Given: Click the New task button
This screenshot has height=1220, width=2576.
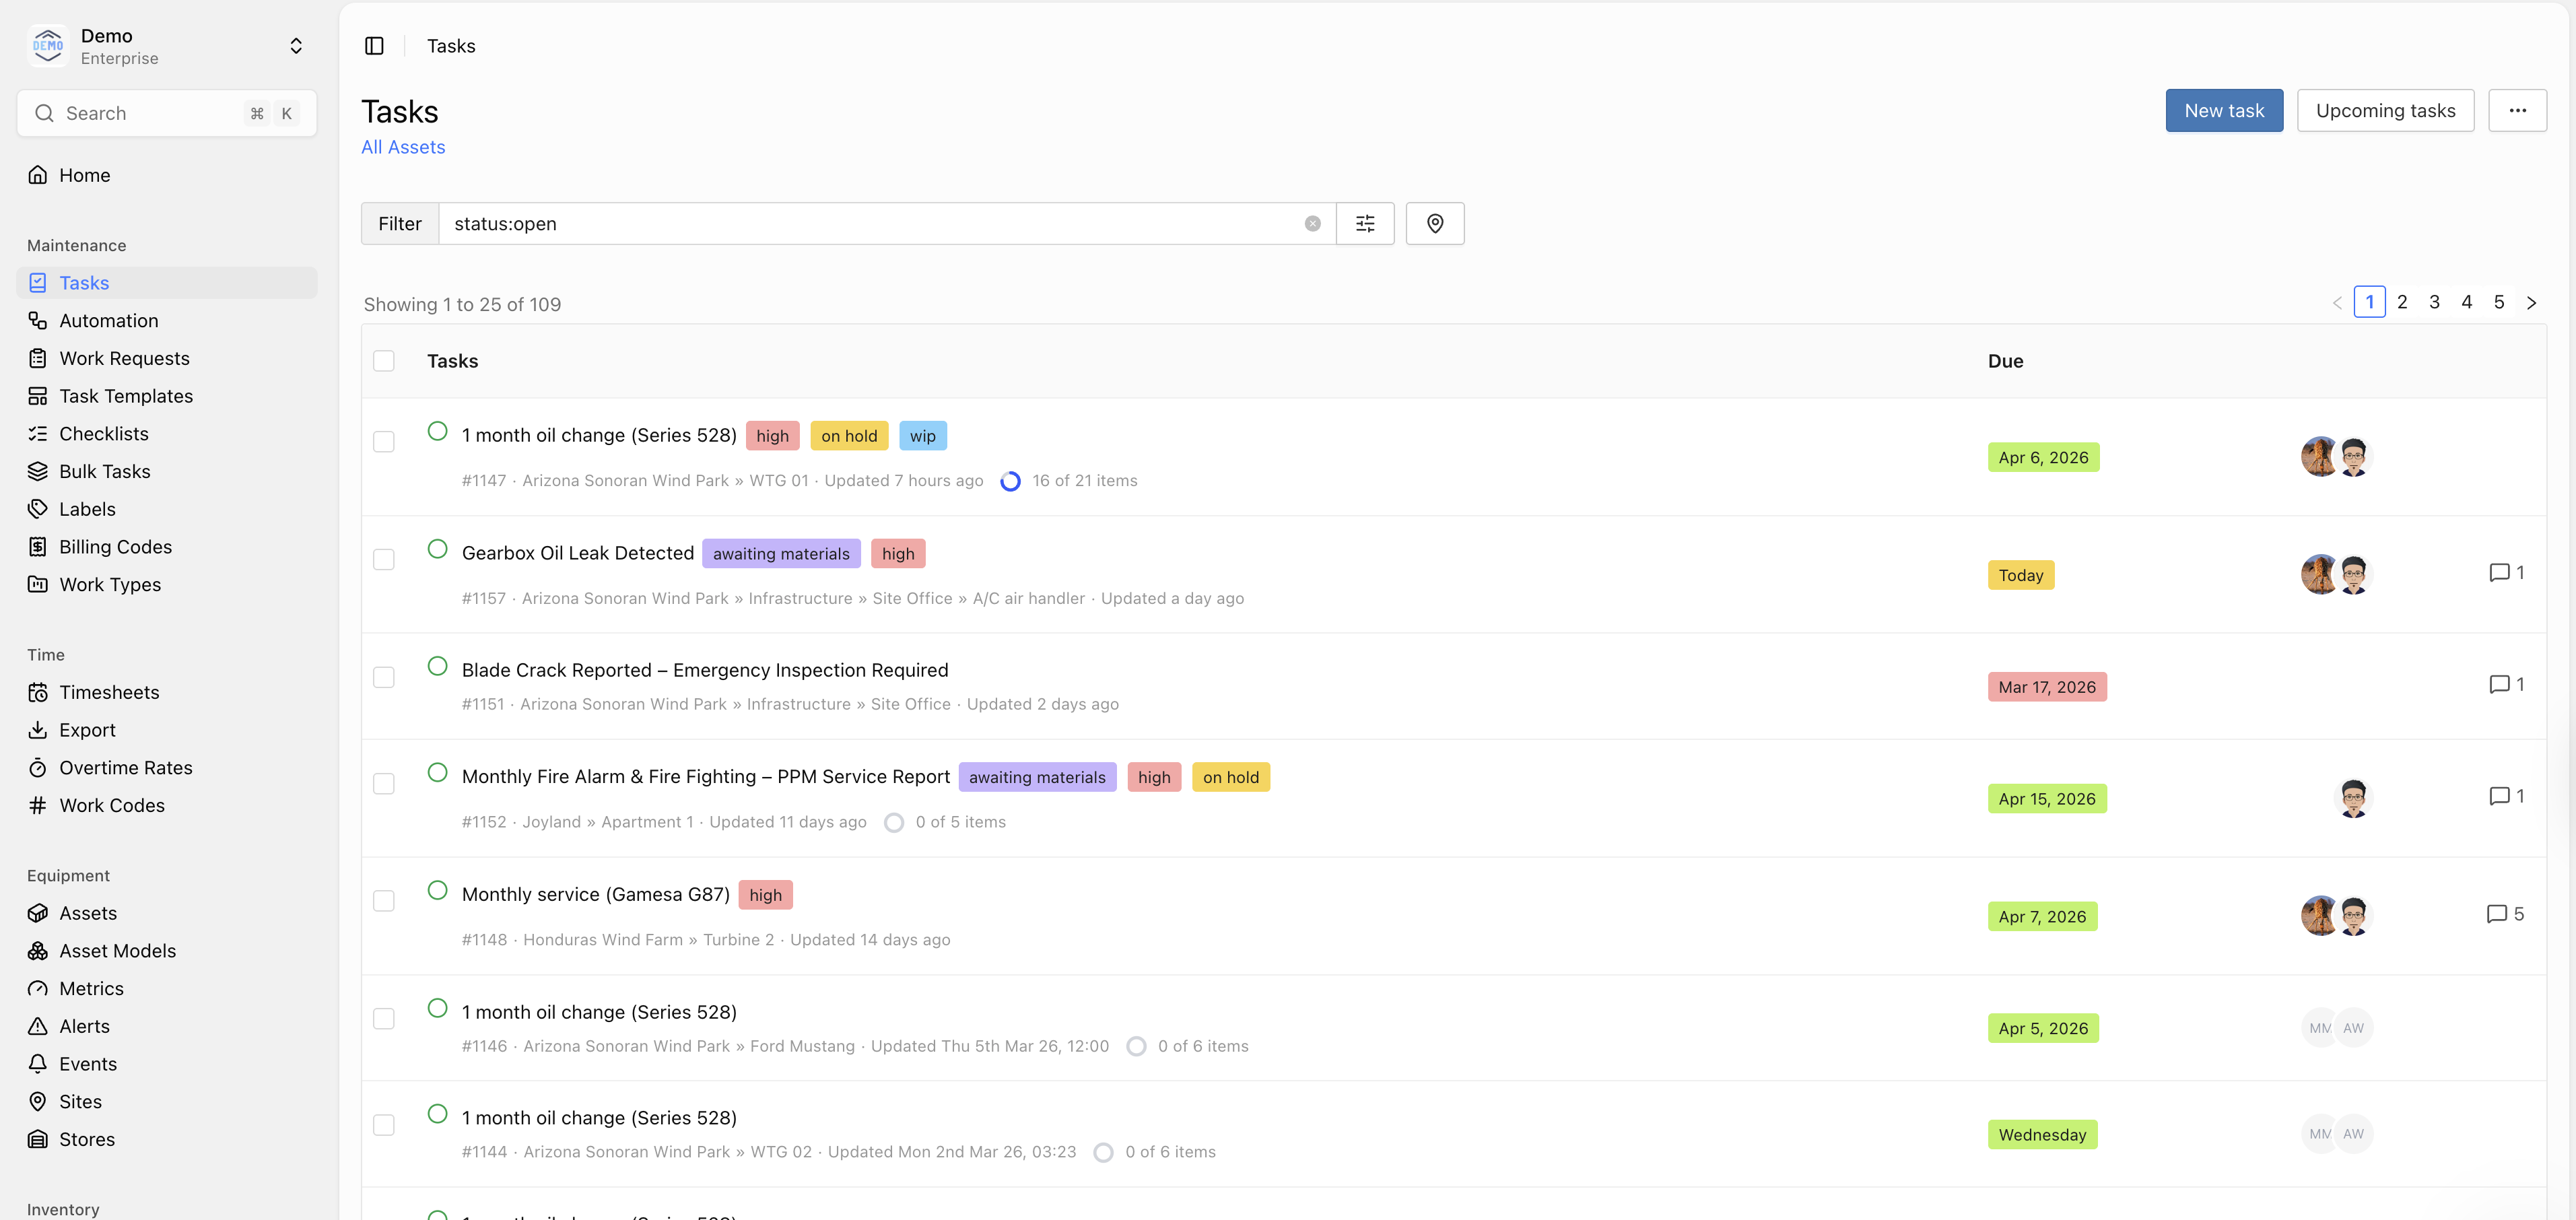Looking at the screenshot, I should tap(2224, 110).
